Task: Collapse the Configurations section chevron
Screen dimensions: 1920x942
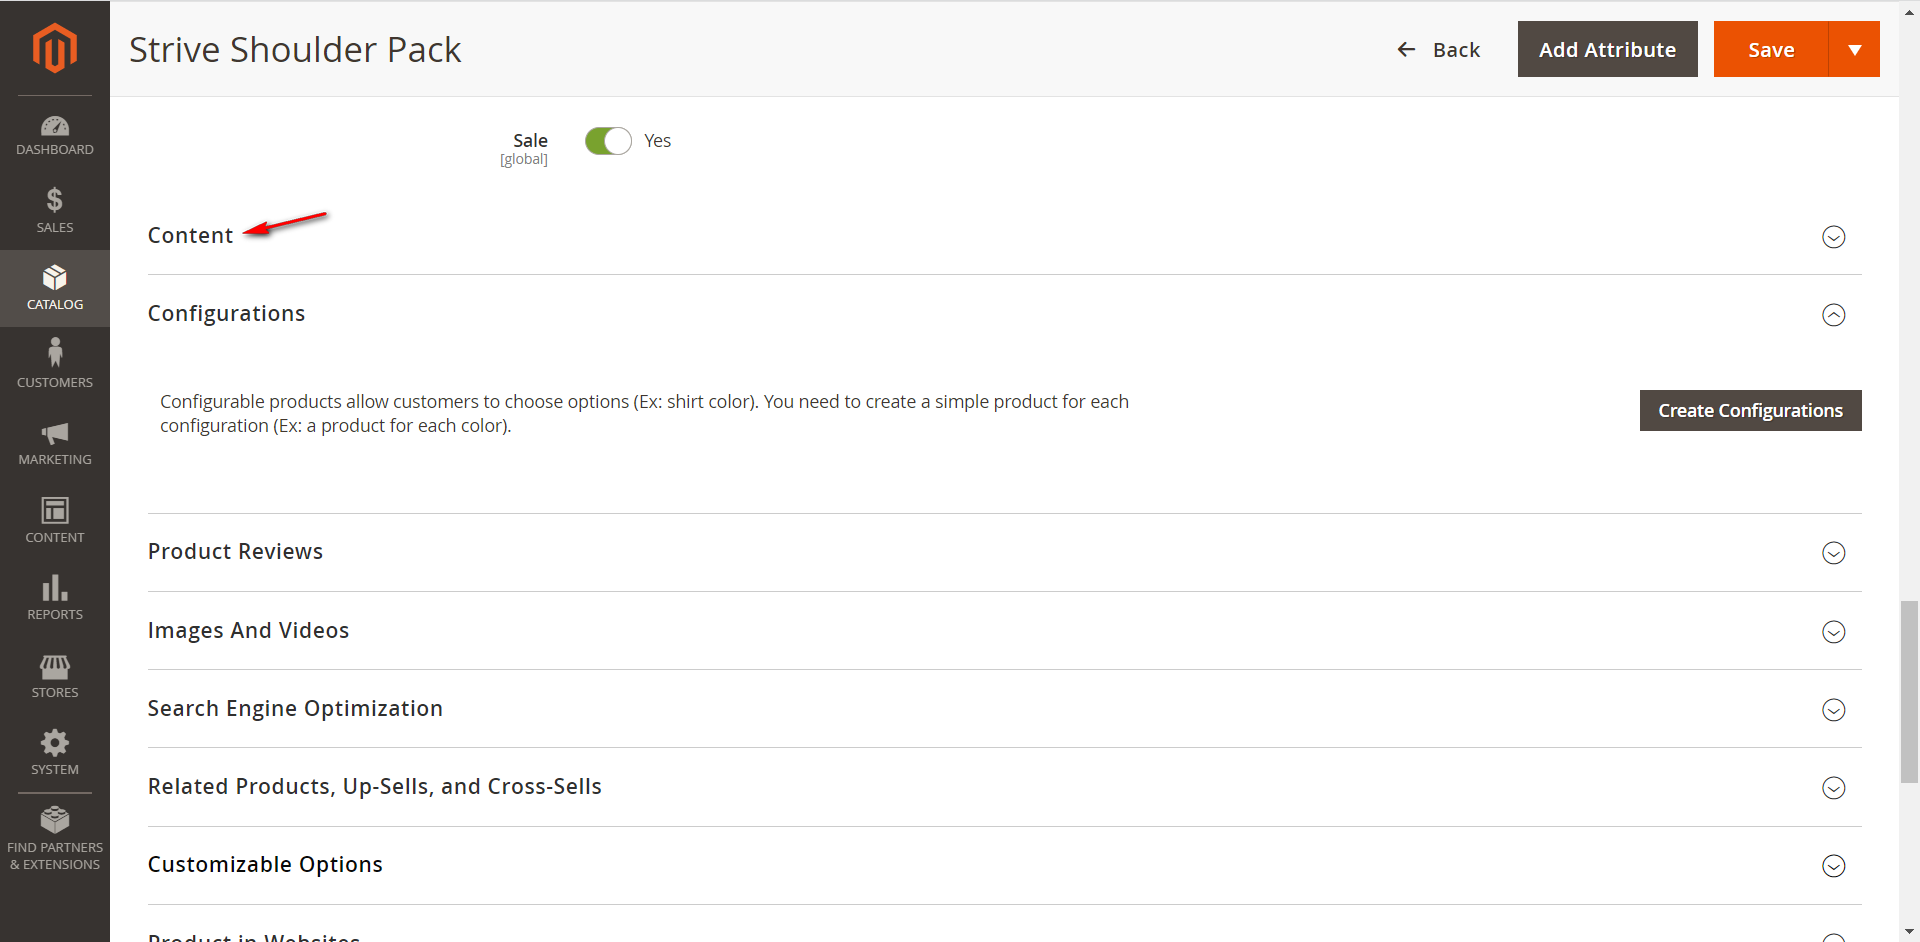Action: (x=1833, y=315)
